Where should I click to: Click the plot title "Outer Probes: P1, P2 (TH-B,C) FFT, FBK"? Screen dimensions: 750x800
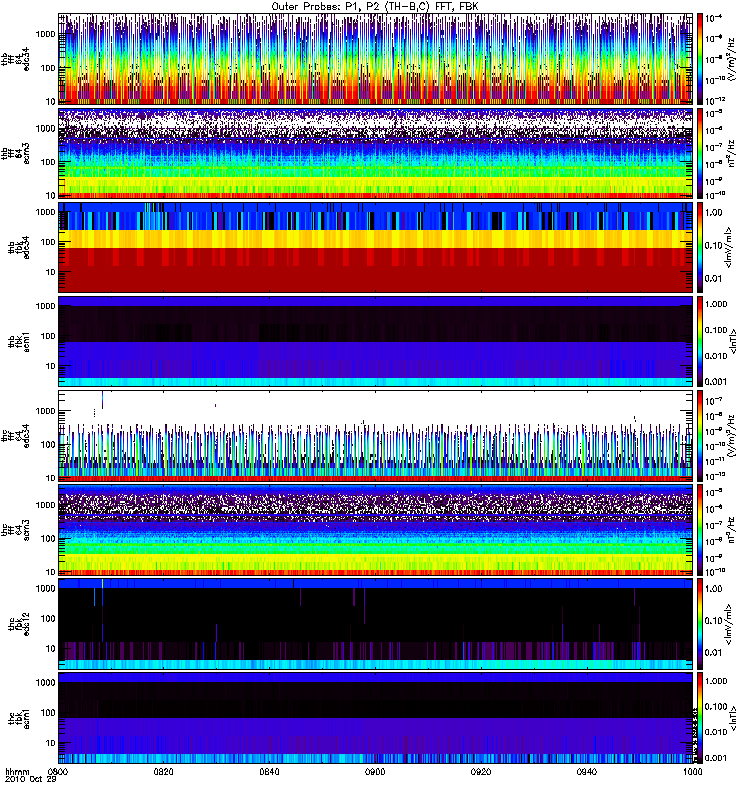coord(375,7)
